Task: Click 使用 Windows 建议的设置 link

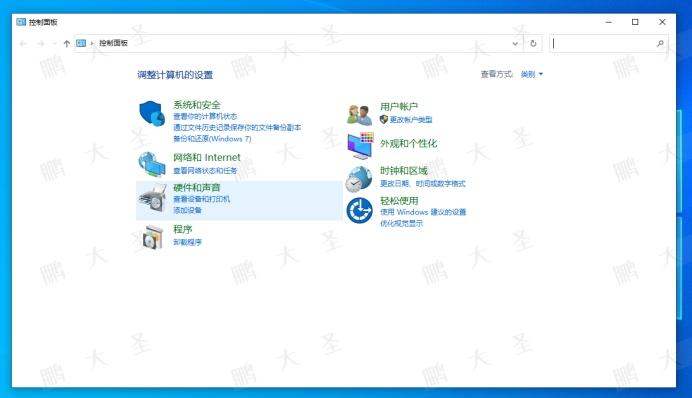Action: coord(423,212)
